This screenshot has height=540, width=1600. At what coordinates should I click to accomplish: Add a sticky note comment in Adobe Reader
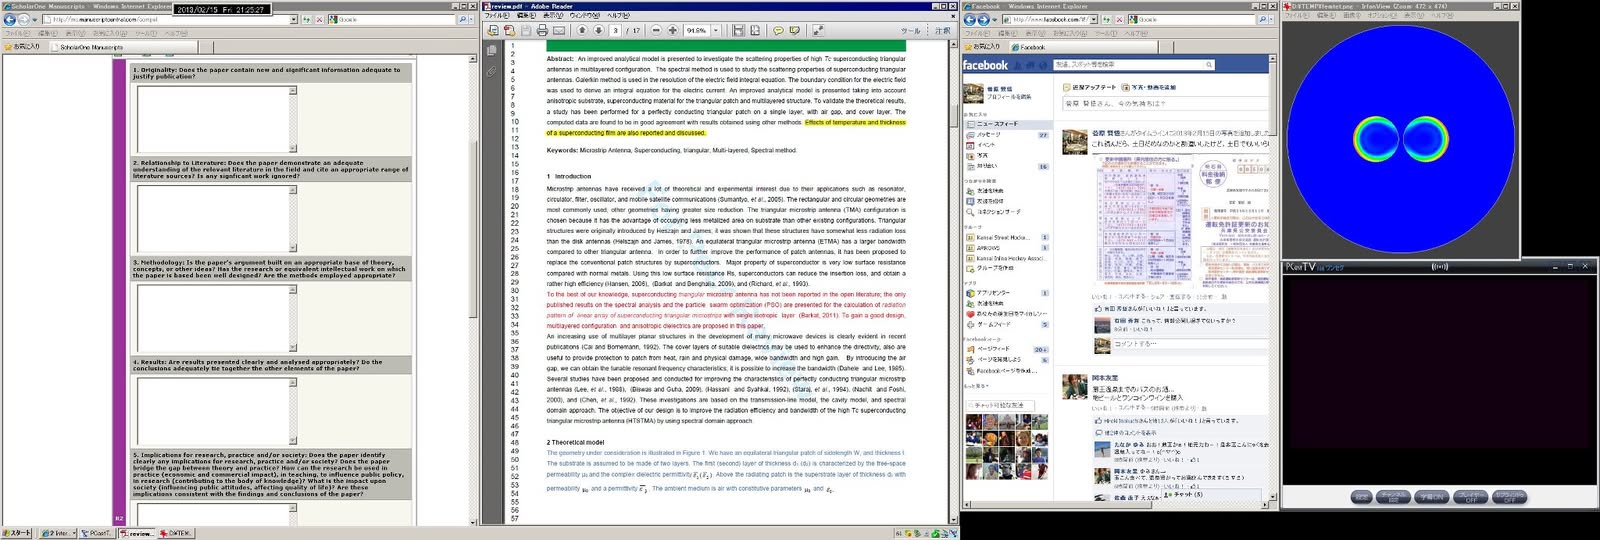[x=778, y=31]
